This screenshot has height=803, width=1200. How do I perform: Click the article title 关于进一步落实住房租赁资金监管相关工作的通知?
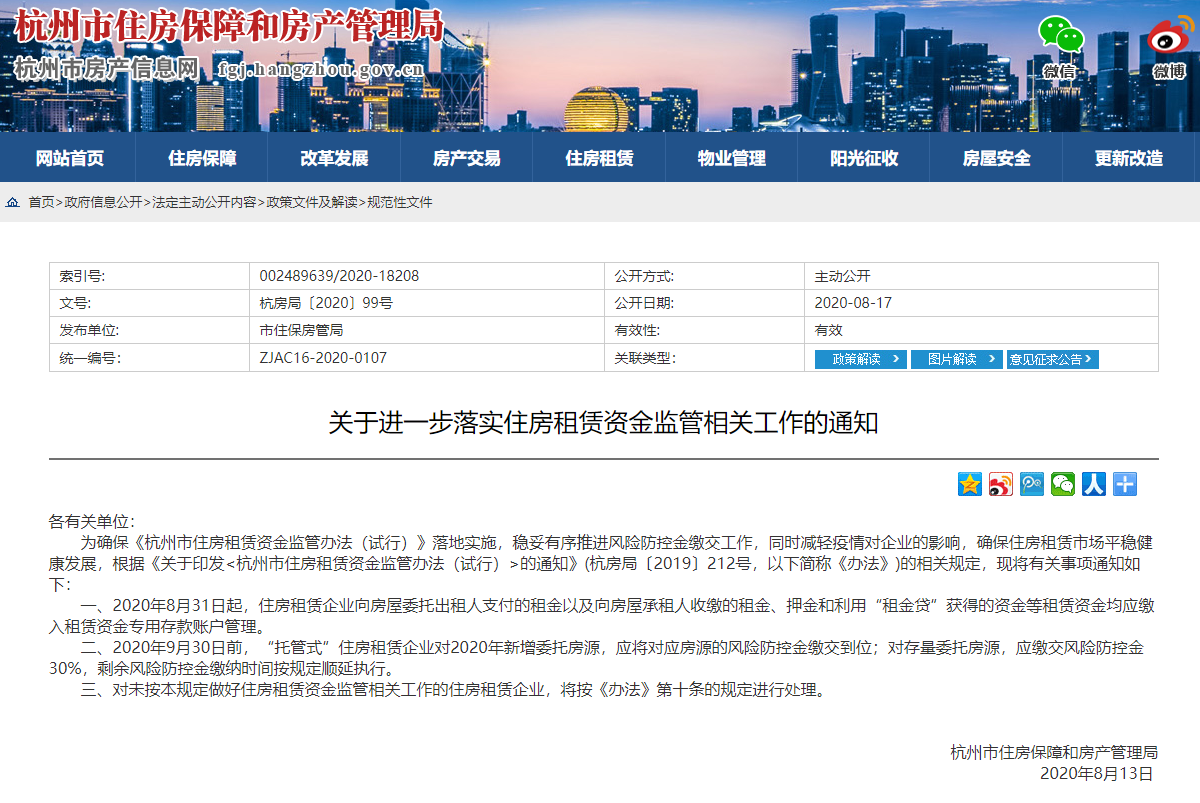604,423
